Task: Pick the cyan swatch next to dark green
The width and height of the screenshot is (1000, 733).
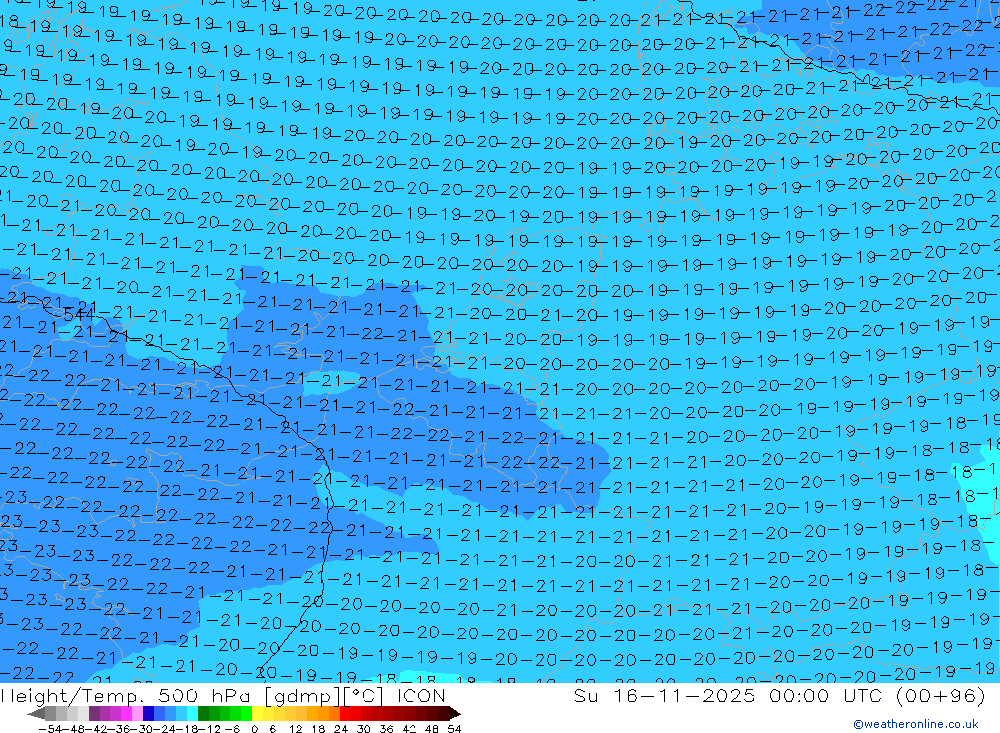Action: point(192,713)
